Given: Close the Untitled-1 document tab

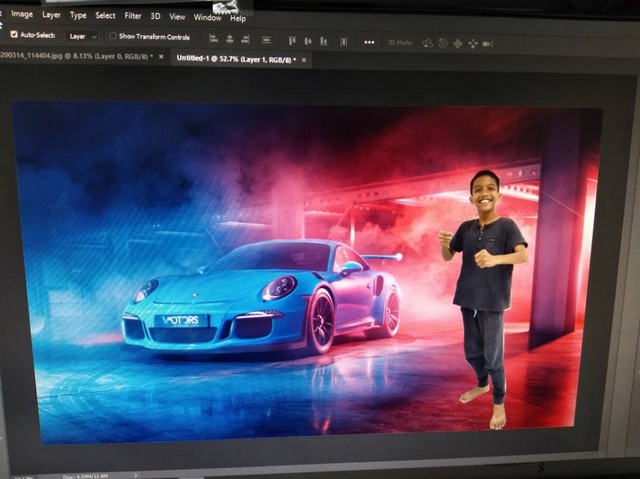Looking at the screenshot, I should click(304, 60).
